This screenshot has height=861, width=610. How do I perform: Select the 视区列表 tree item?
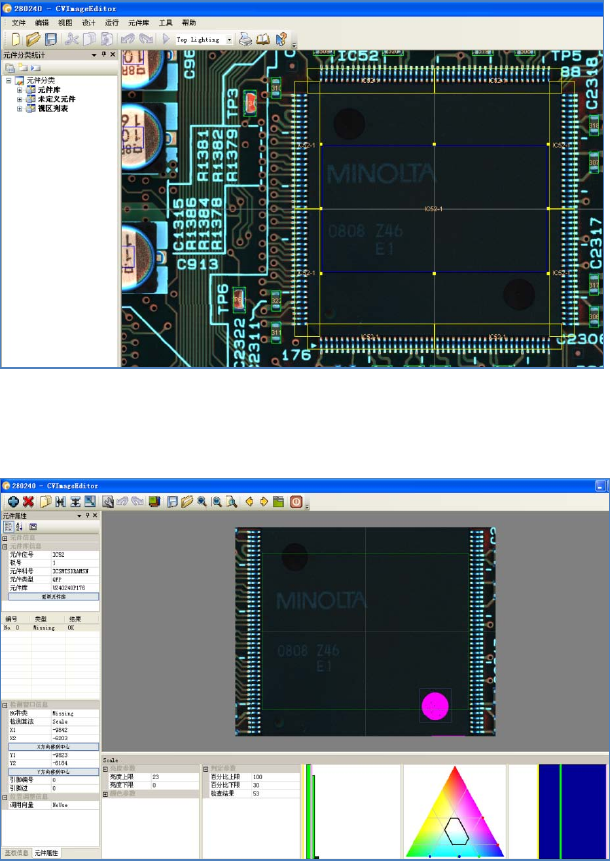pyautogui.click(x=53, y=109)
